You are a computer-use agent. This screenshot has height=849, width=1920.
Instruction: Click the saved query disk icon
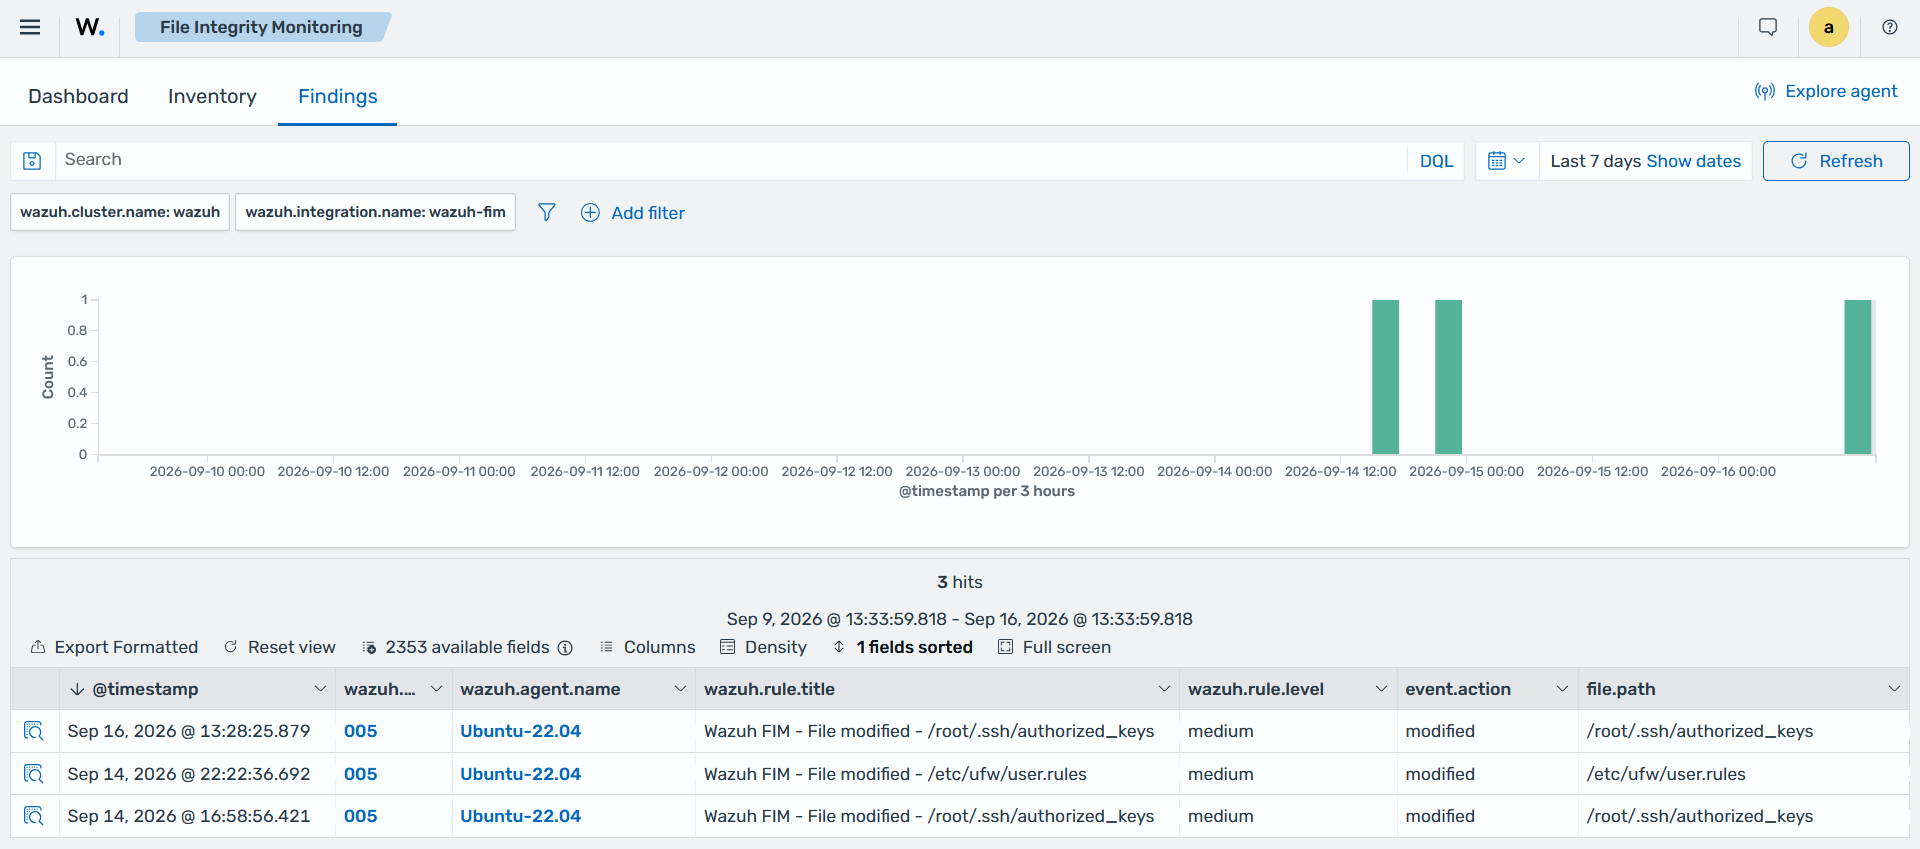(32, 160)
